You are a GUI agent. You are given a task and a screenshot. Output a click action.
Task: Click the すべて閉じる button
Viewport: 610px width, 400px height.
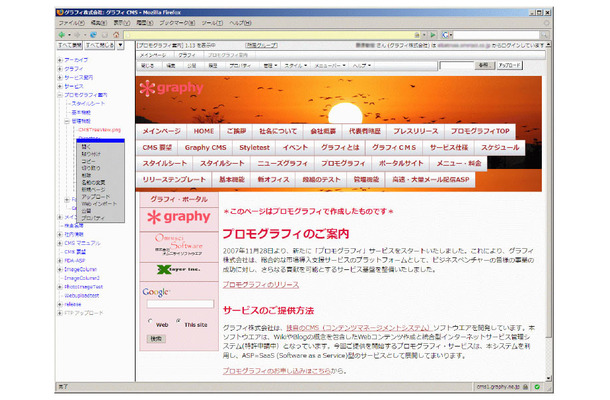click(x=100, y=45)
